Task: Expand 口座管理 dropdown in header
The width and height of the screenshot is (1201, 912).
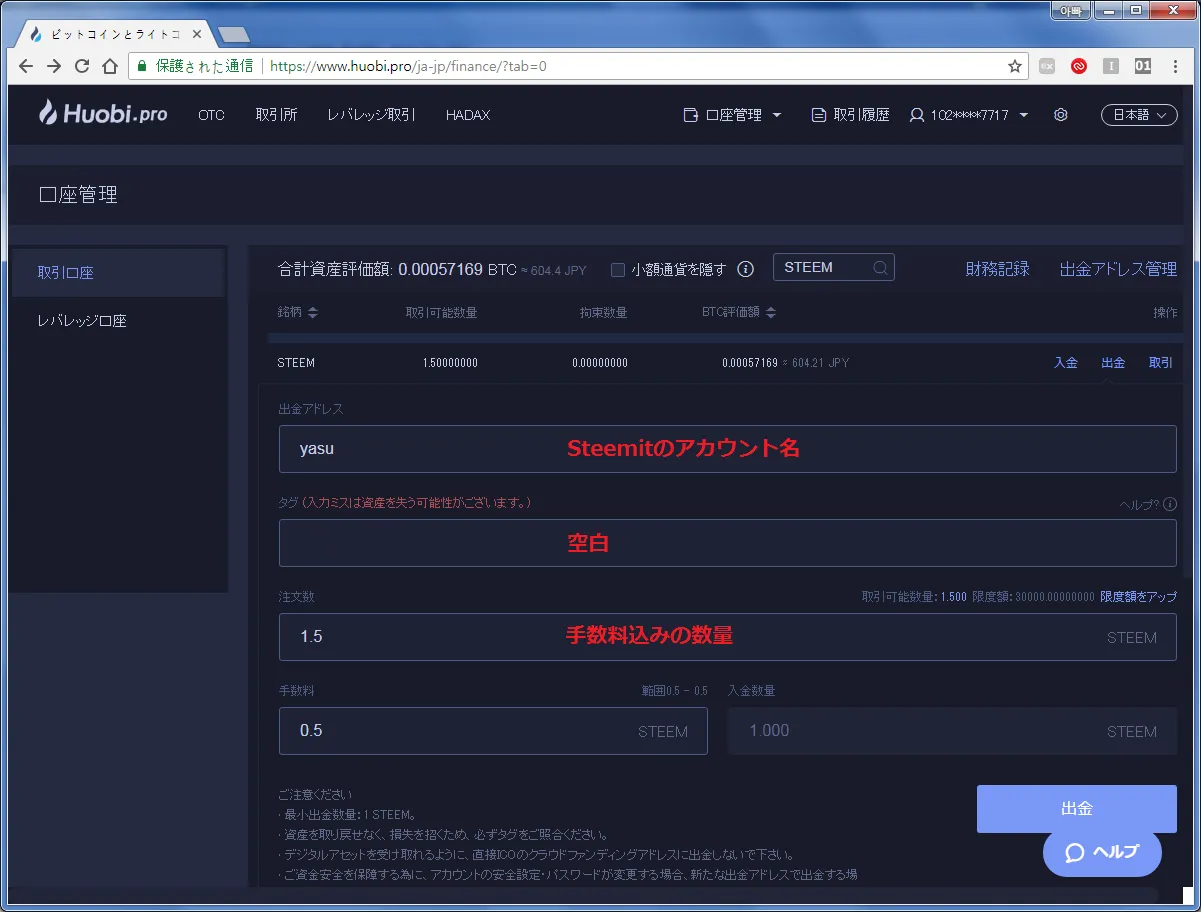Action: click(x=732, y=115)
